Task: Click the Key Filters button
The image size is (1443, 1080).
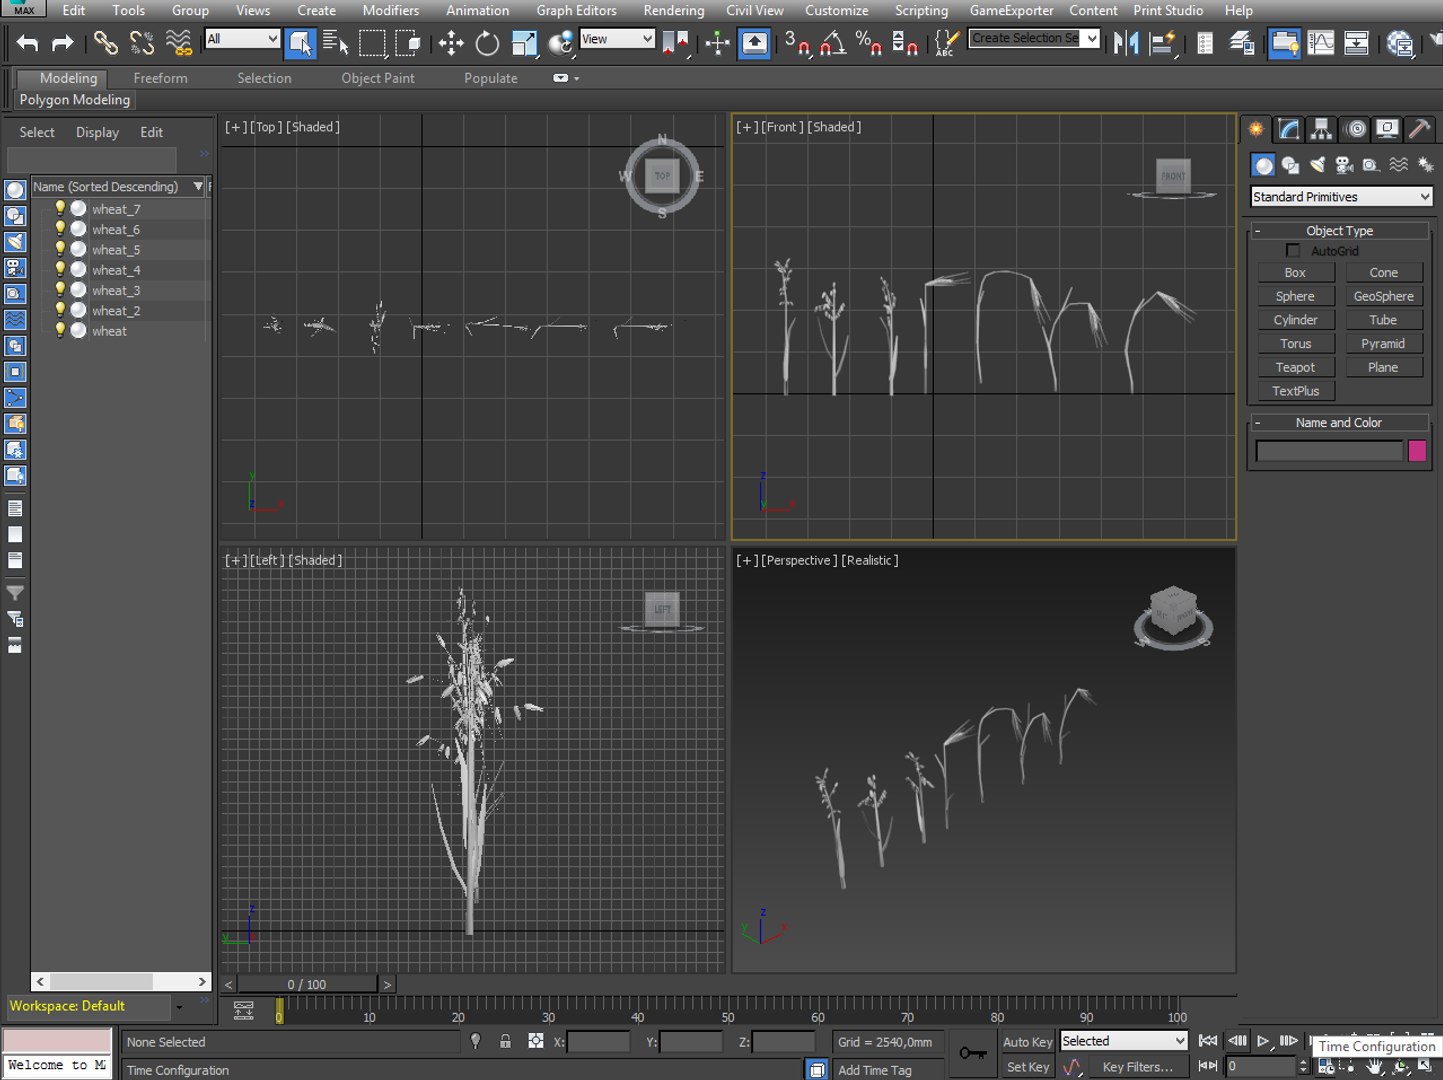Action: coord(1138,1067)
